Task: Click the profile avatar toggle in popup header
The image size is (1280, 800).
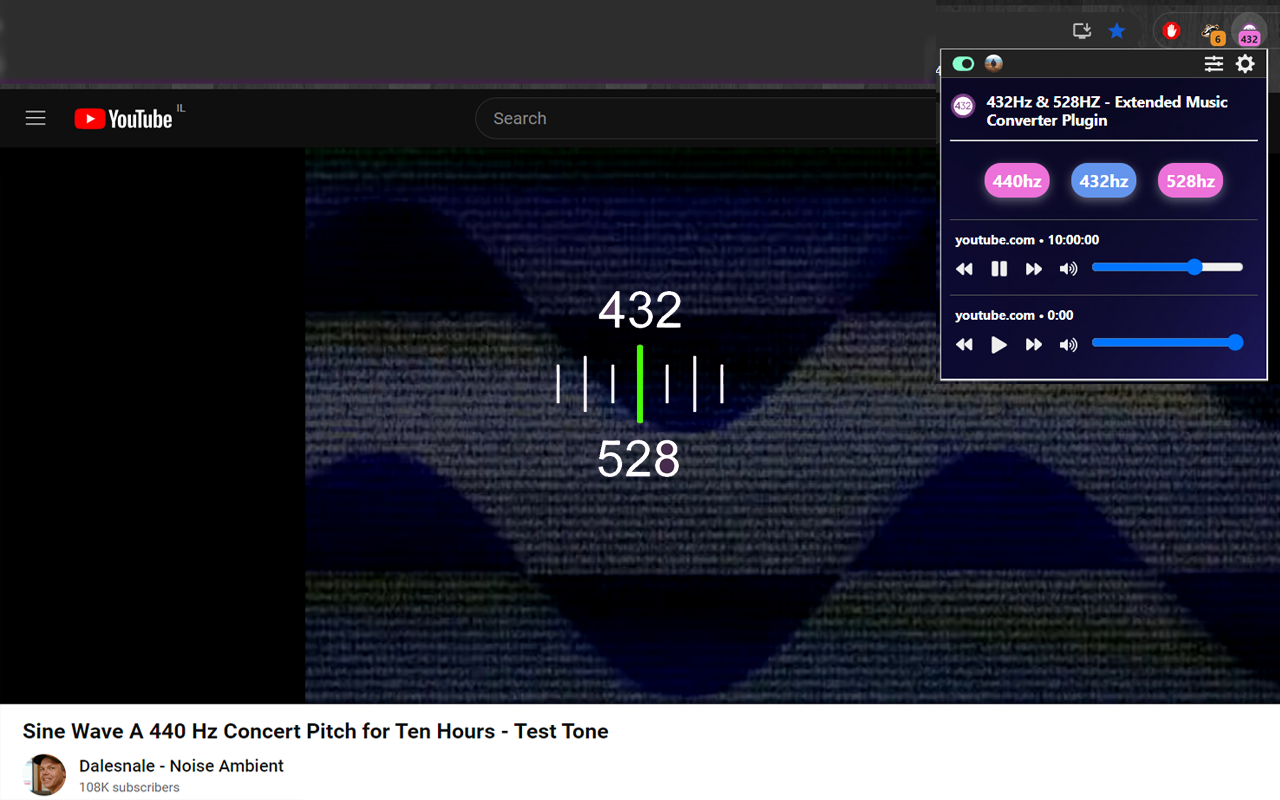Action: pos(993,63)
